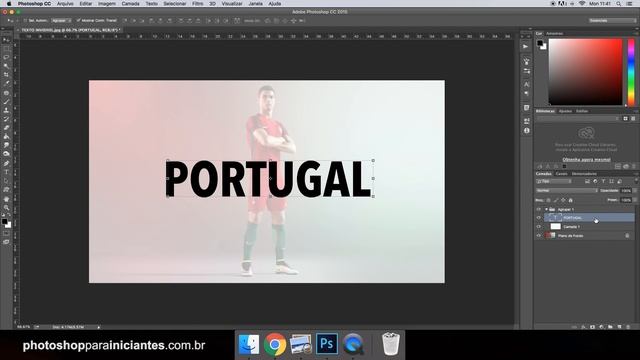Select the Spot Healing Brush tool
The height and width of the screenshot is (360, 640).
pyautogui.click(x=6, y=93)
